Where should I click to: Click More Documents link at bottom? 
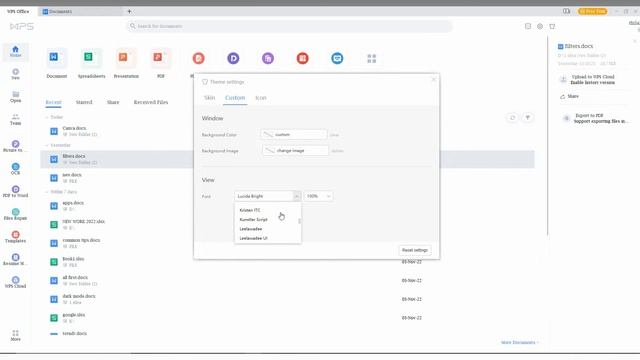pos(520,342)
